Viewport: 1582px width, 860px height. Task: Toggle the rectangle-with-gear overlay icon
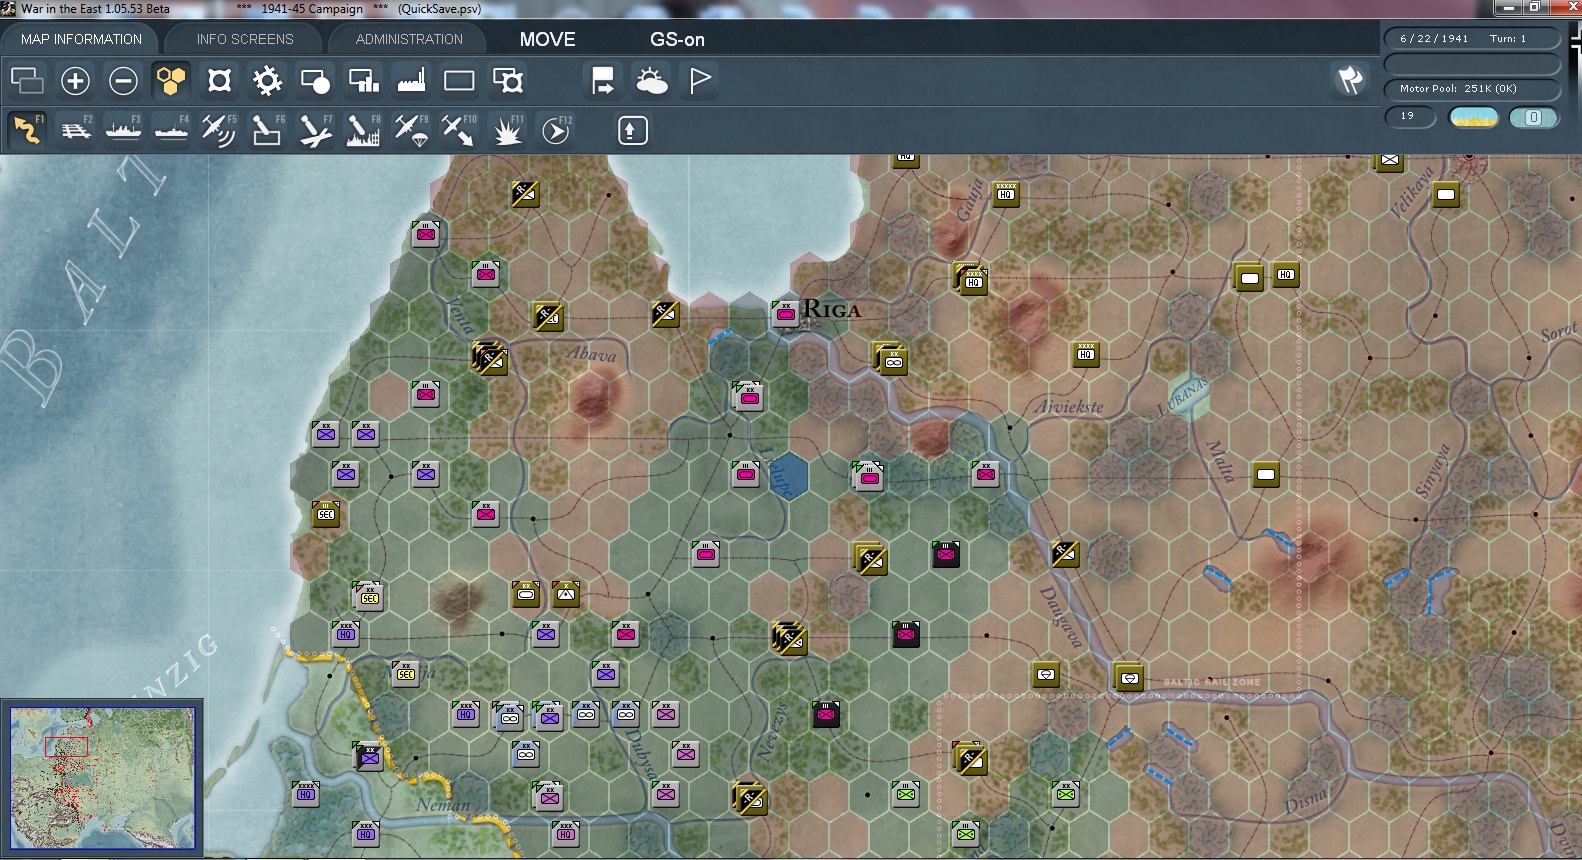[507, 80]
